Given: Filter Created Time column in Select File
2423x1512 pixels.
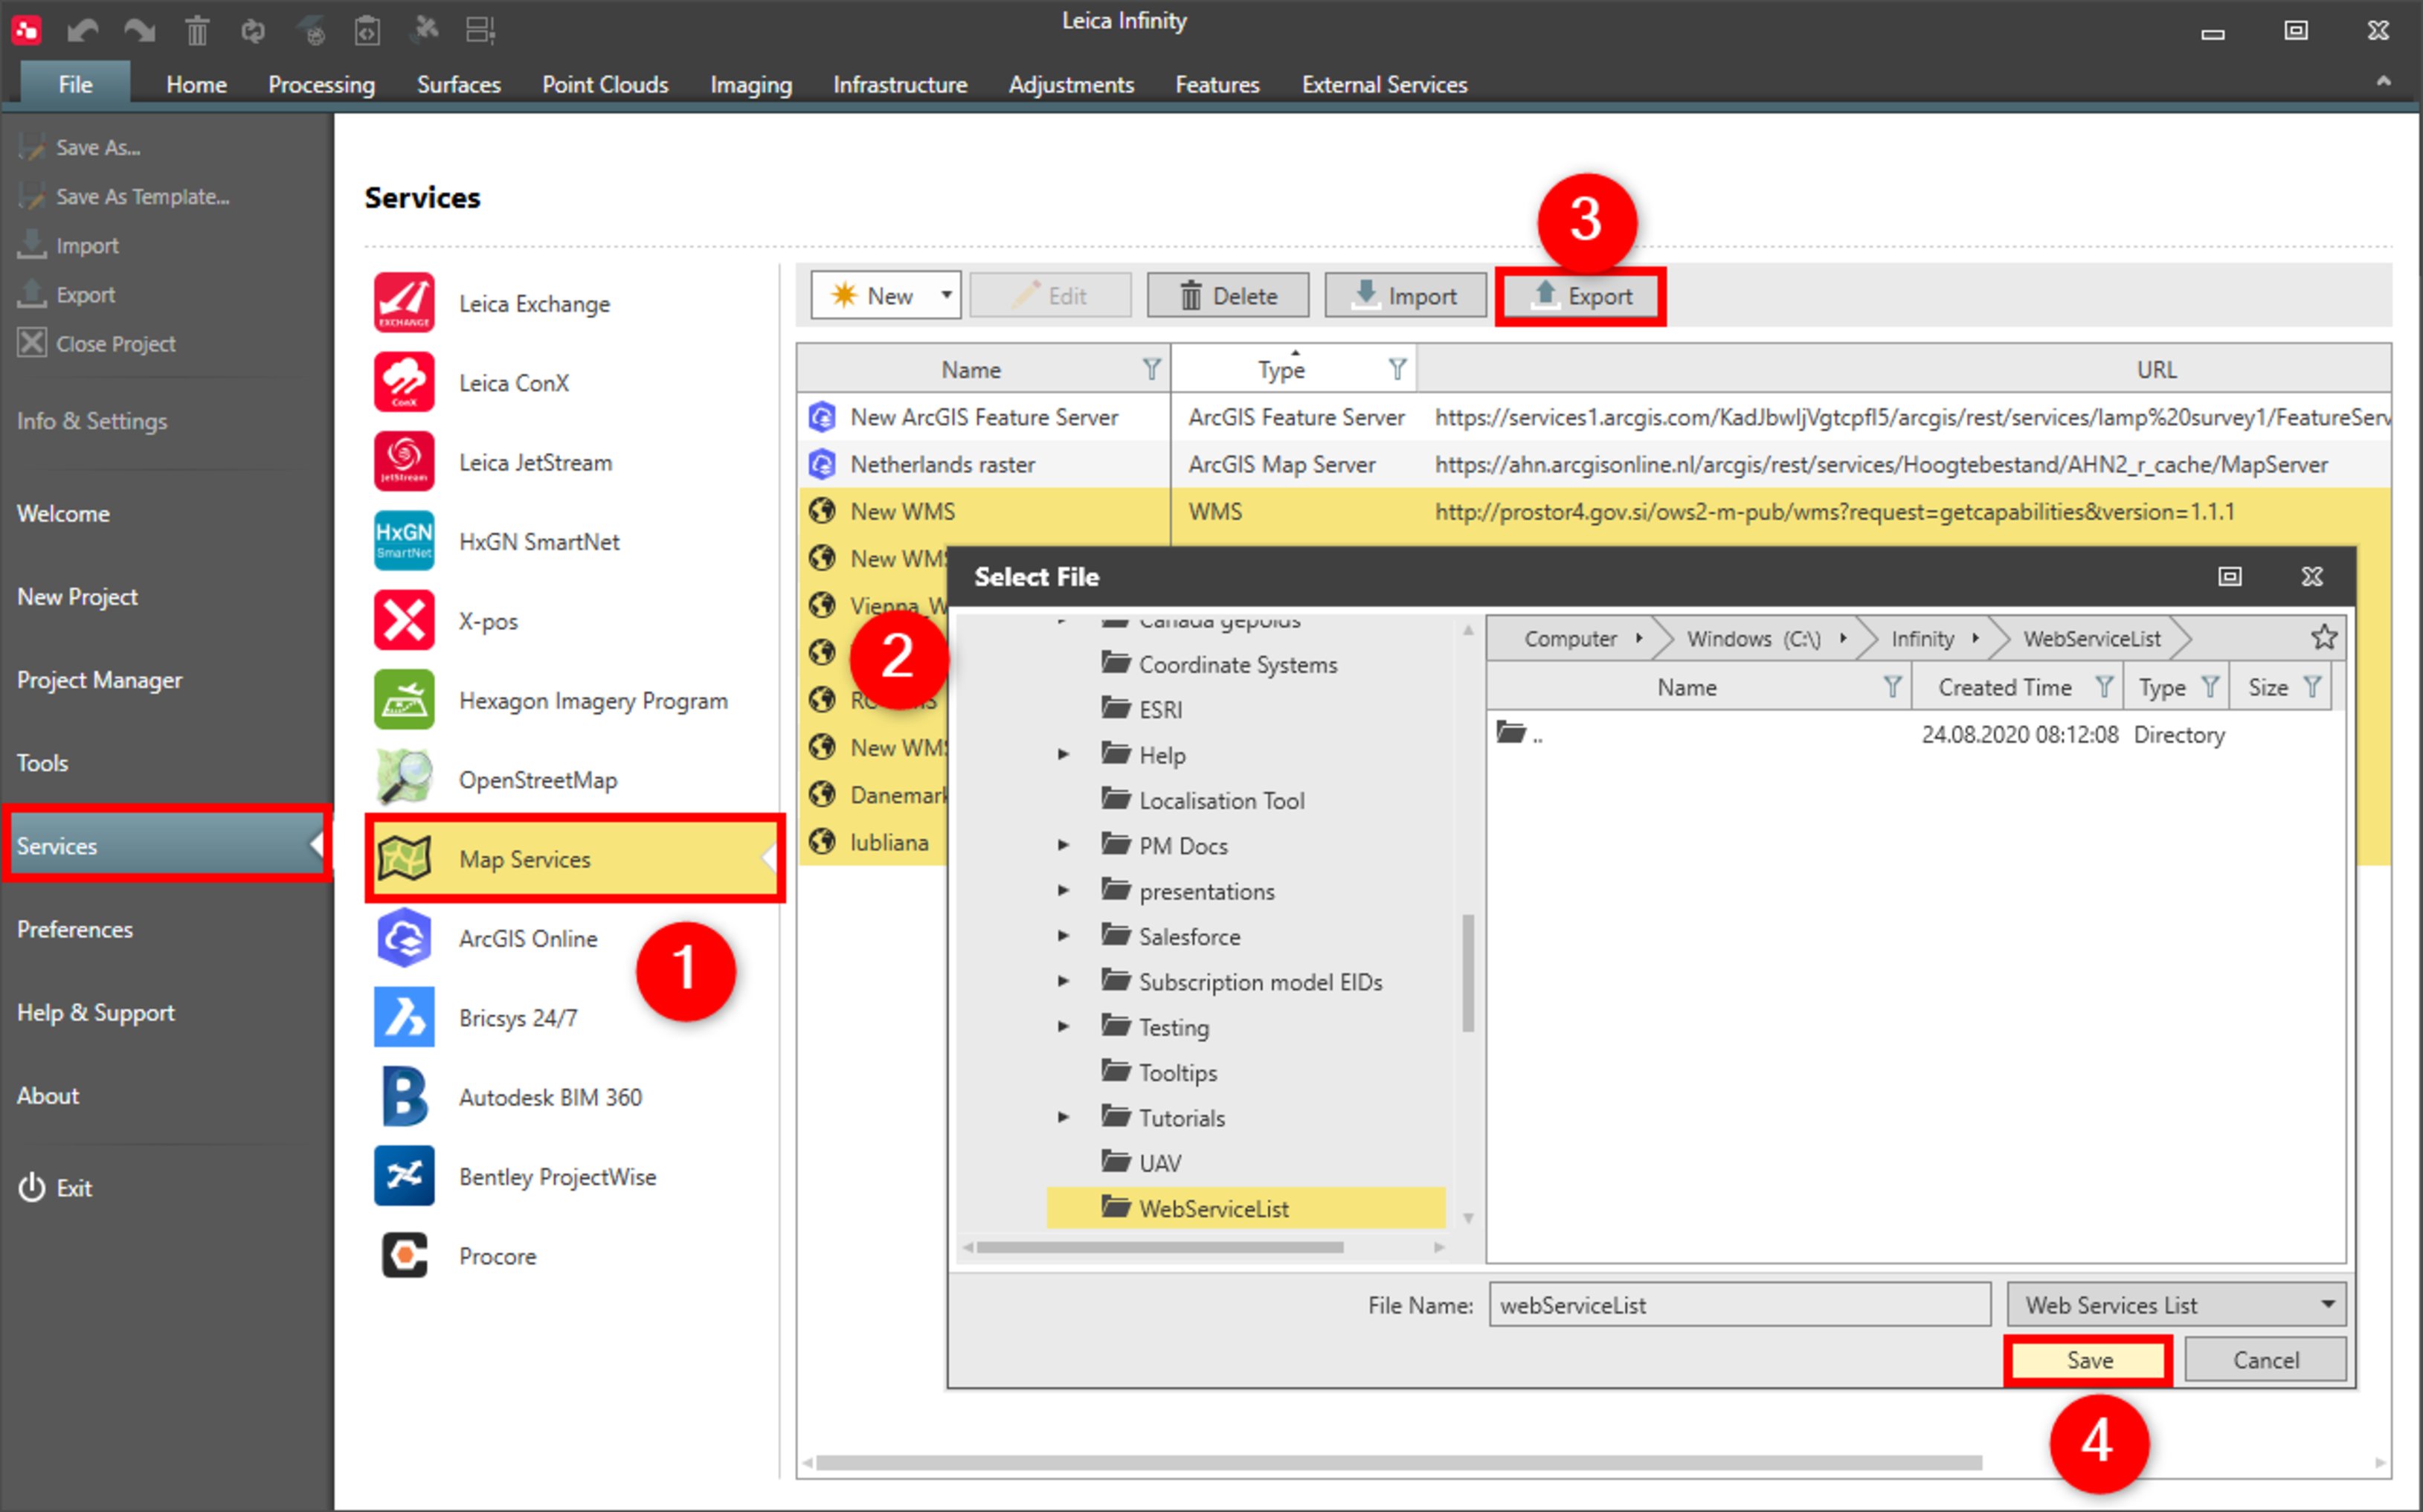Looking at the screenshot, I should coord(2104,687).
